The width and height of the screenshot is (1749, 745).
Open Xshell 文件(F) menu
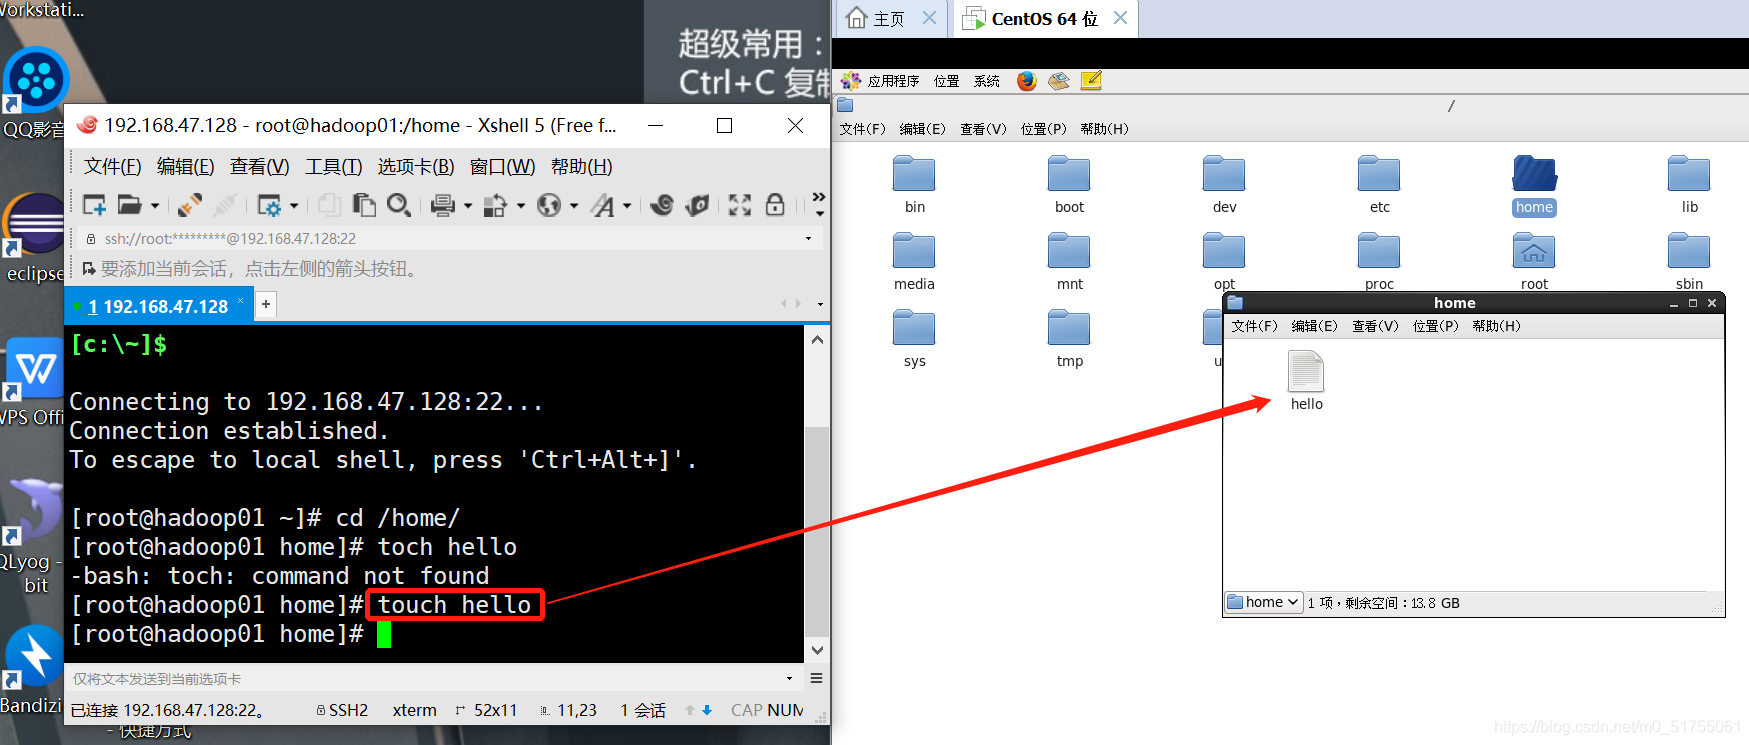click(112, 166)
